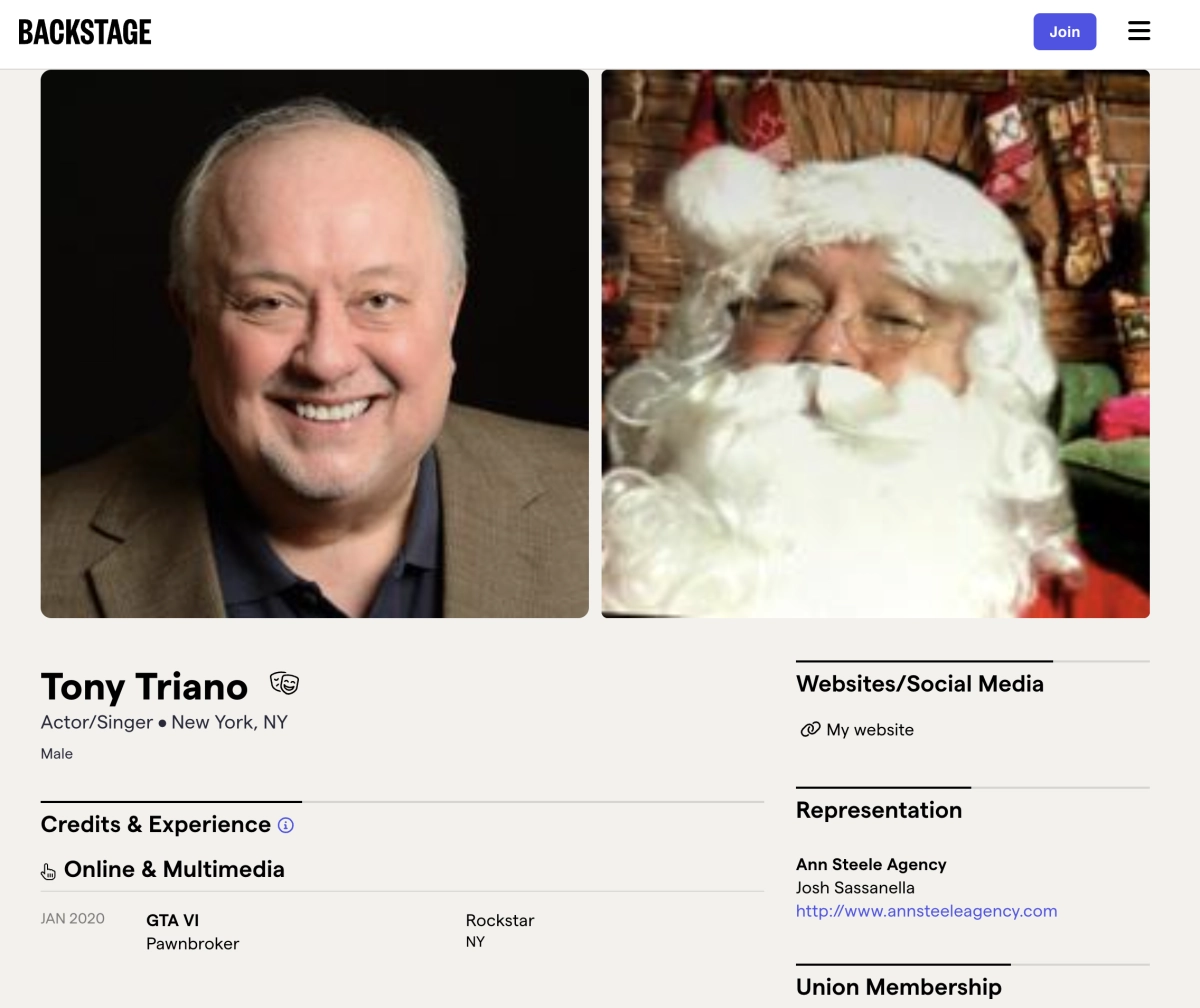This screenshot has width=1200, height=1008.
Task: Click the Tony Triano profile name
Action: pos(144,687)
